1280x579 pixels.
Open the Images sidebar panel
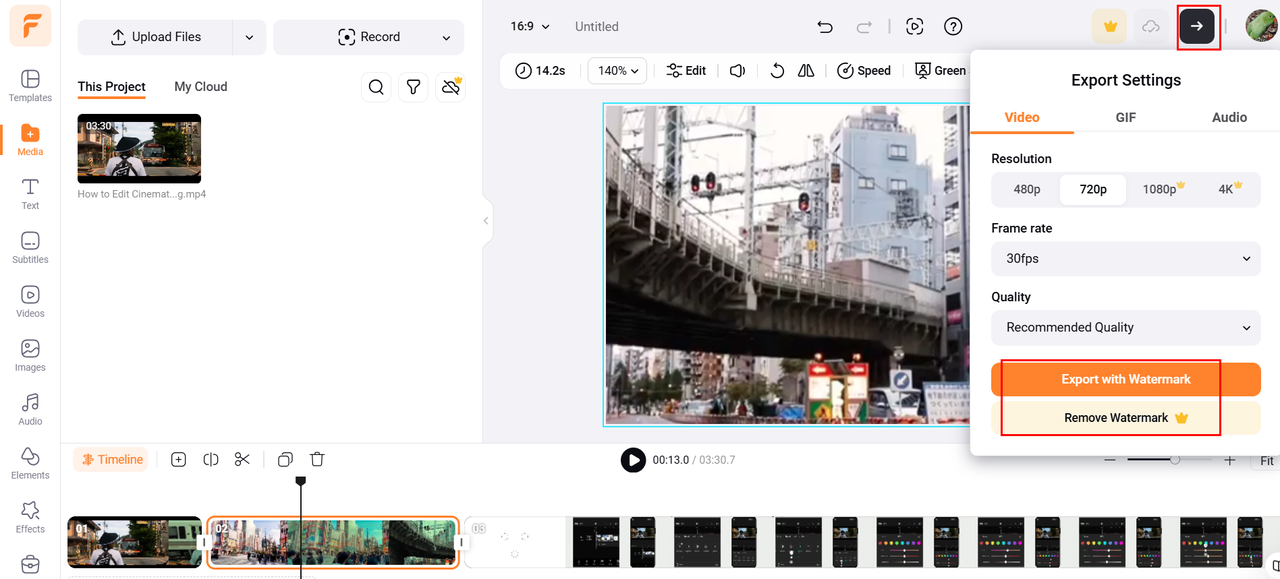[x=30, y=356]
